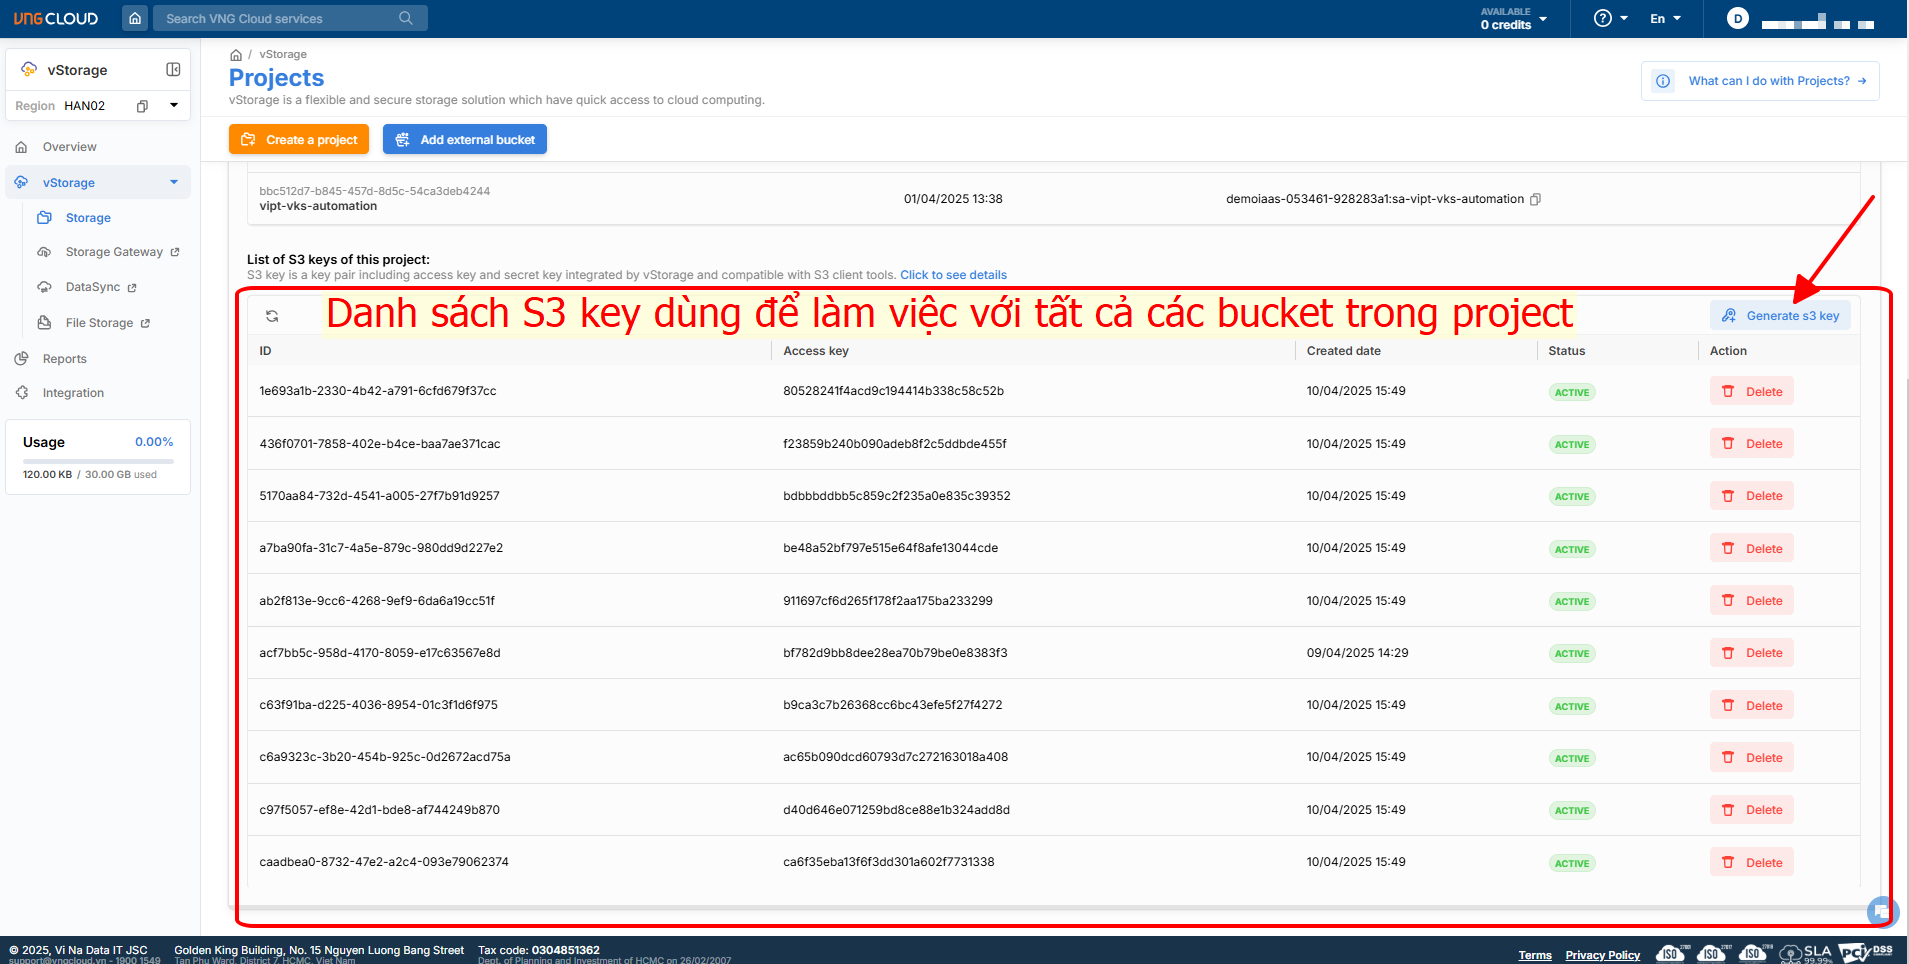1909x964 pixels.
Task: Click the refresh icon above S3 keys table
Action: 272,316
